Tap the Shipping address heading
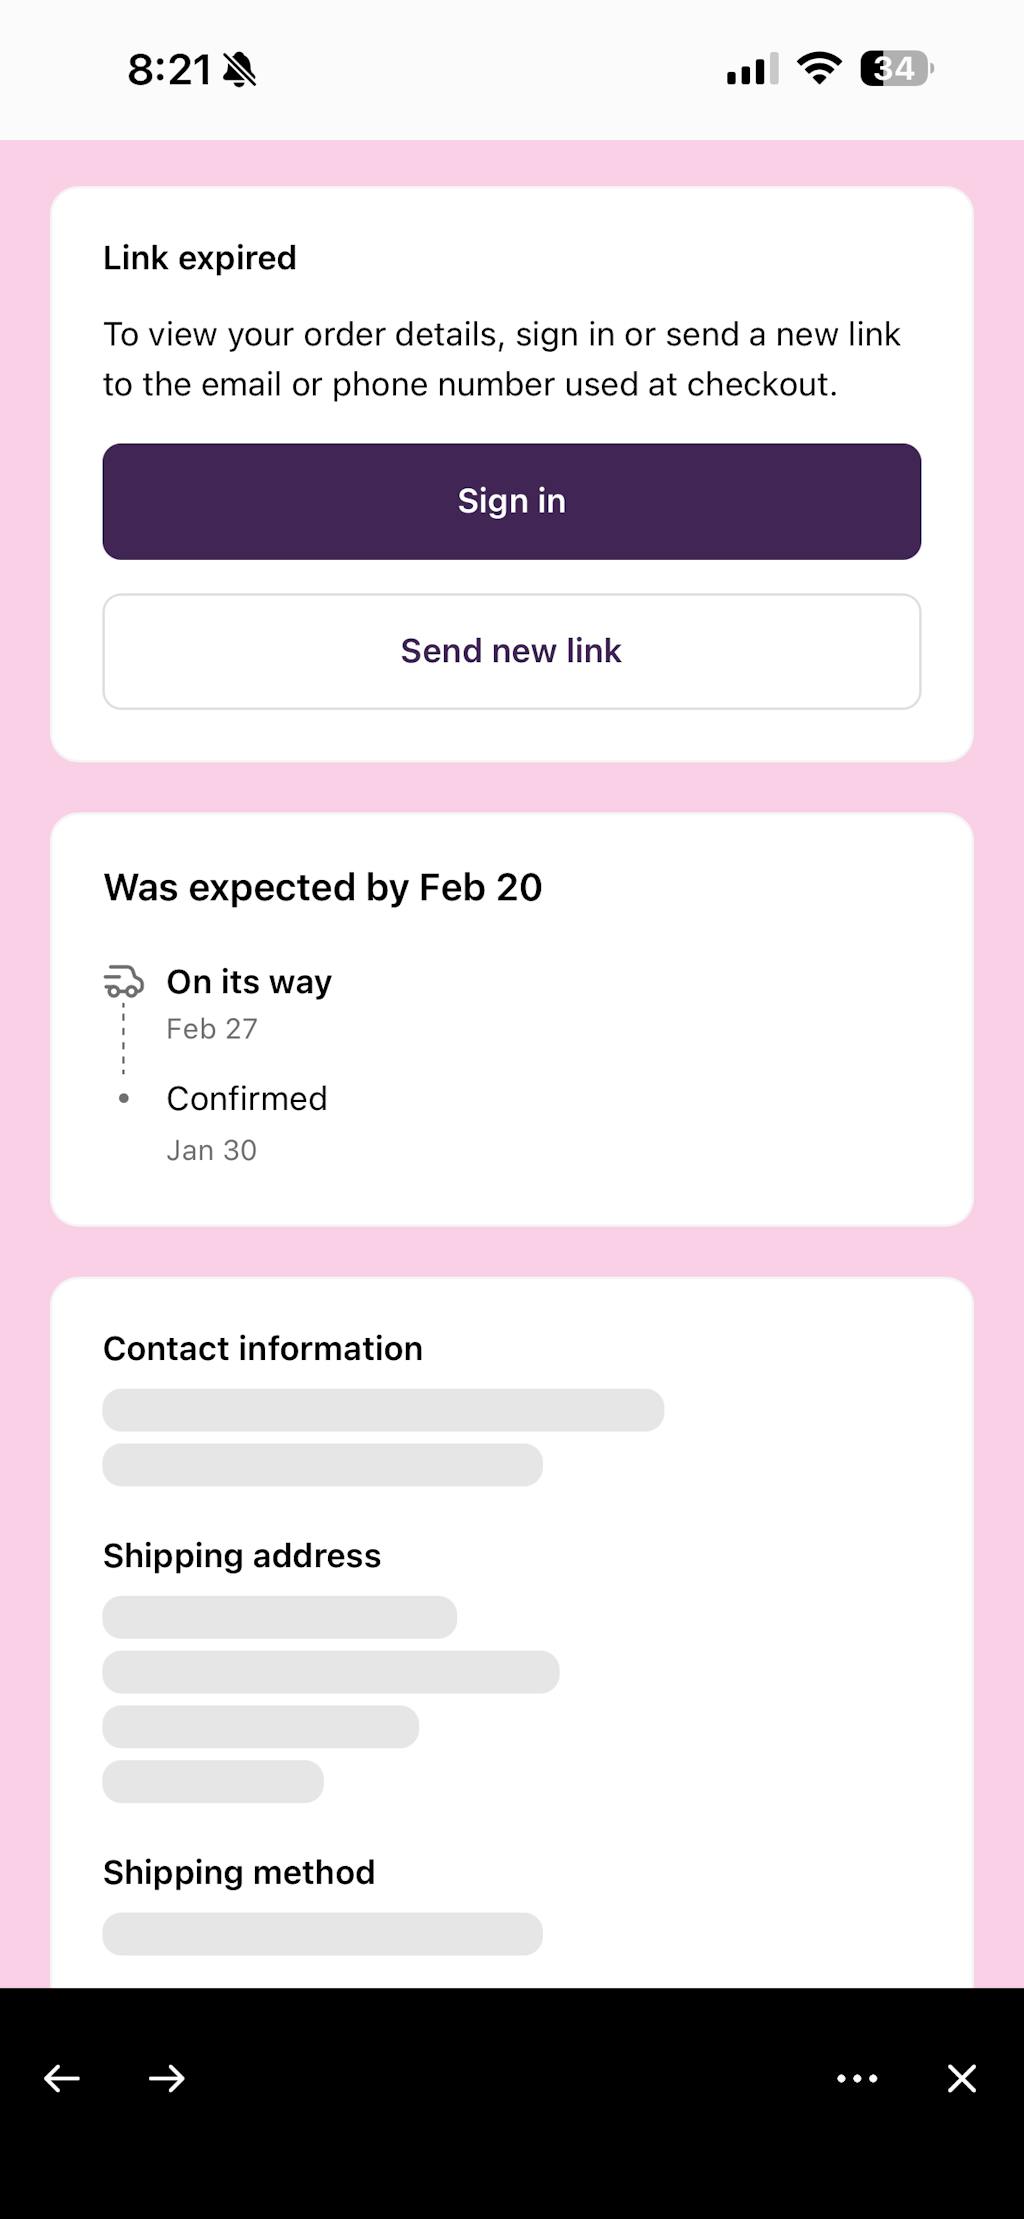The height and width of the screenshot is (2219, 1024). 242,1555
